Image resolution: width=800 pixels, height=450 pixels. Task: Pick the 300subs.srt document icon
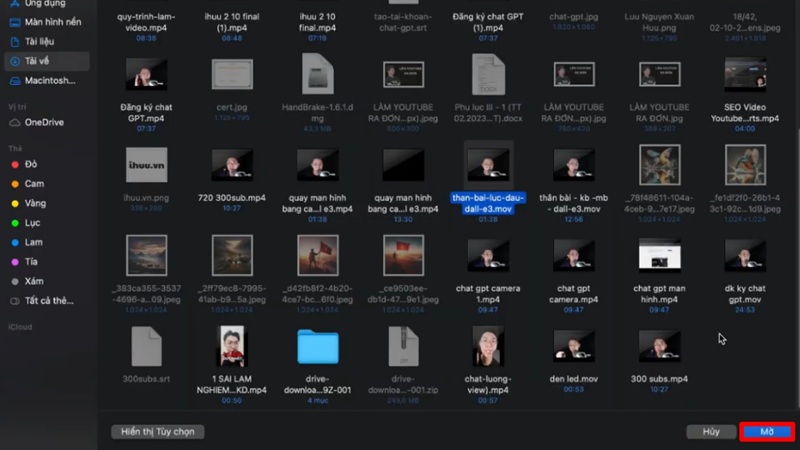147,347
